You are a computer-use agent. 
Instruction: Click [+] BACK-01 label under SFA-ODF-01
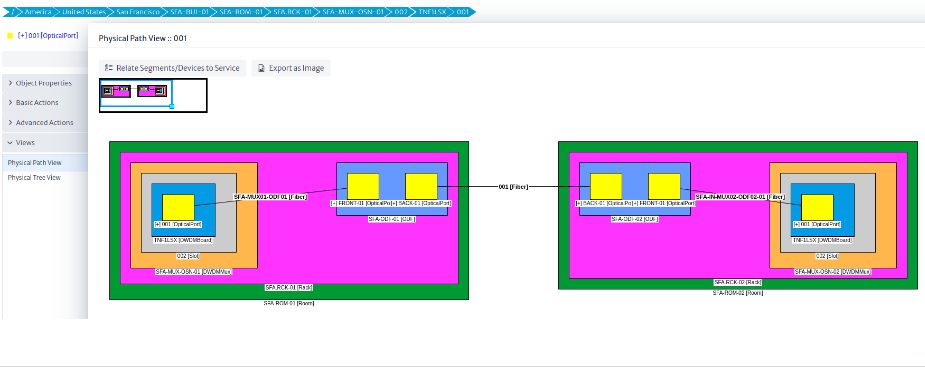(x=421, y=203)
